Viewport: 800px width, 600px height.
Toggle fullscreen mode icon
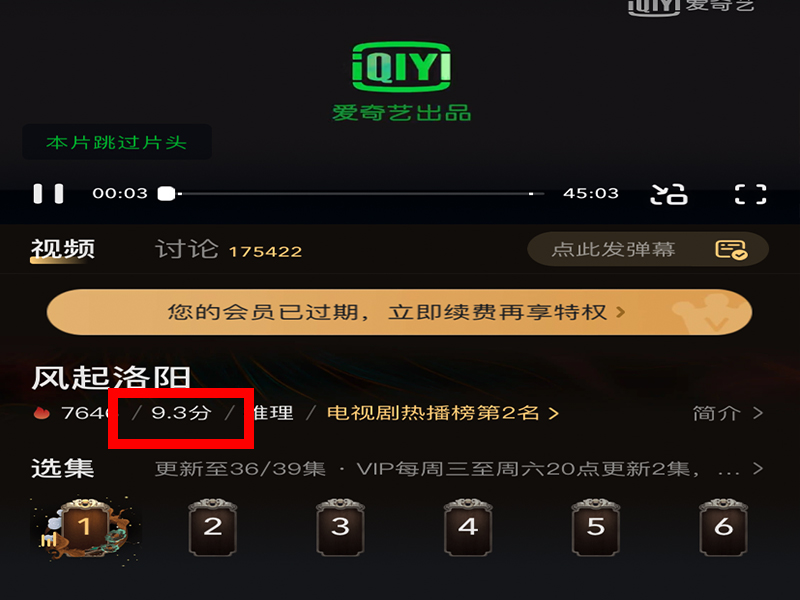[x=751, y=194]
